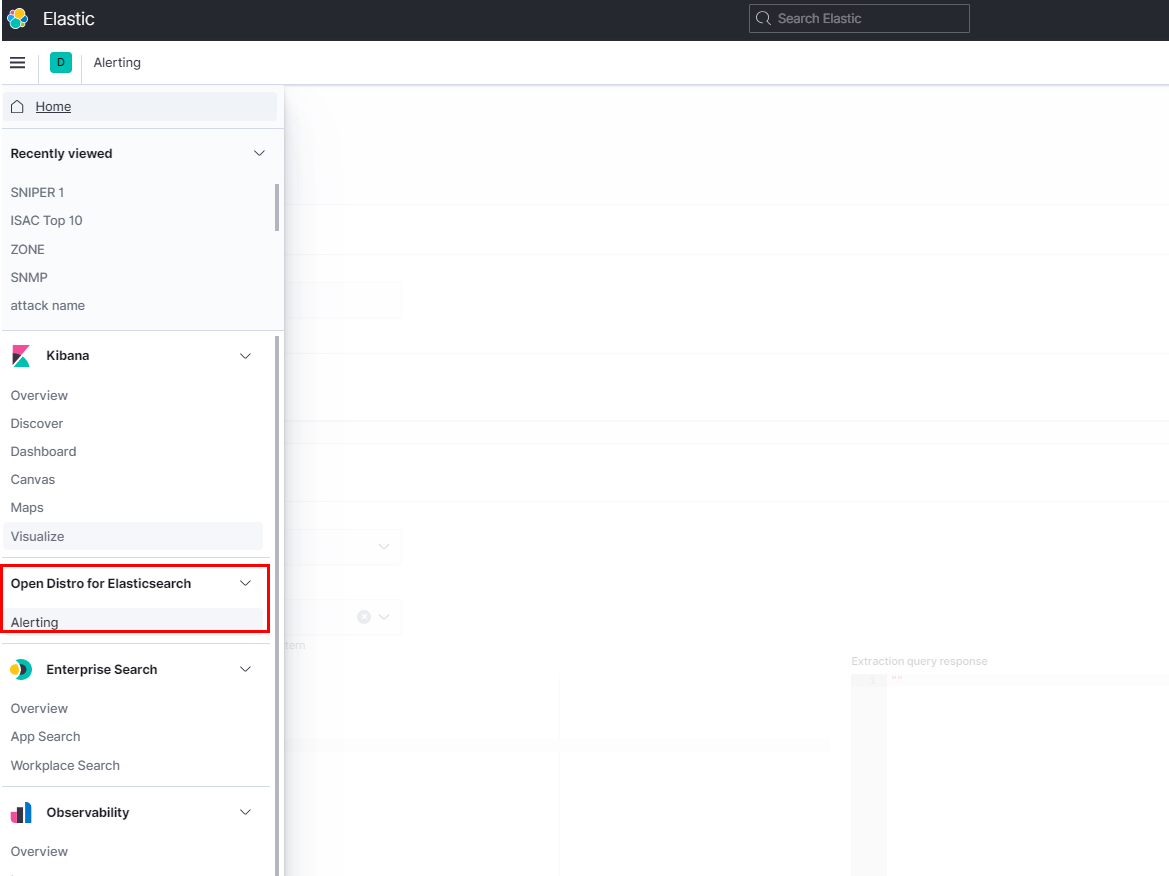The width and height of the screenshot is (1169, 876).
Task: Open Observability Overview
Action: [40, 851]
